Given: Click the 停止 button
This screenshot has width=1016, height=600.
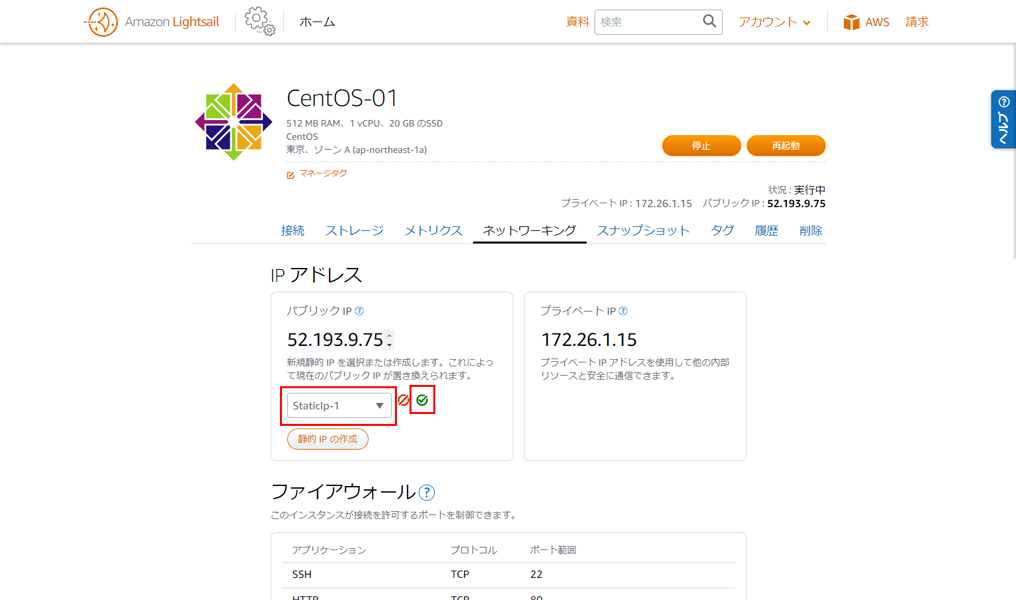Looking at the screenshot, I should coord(701,146).
